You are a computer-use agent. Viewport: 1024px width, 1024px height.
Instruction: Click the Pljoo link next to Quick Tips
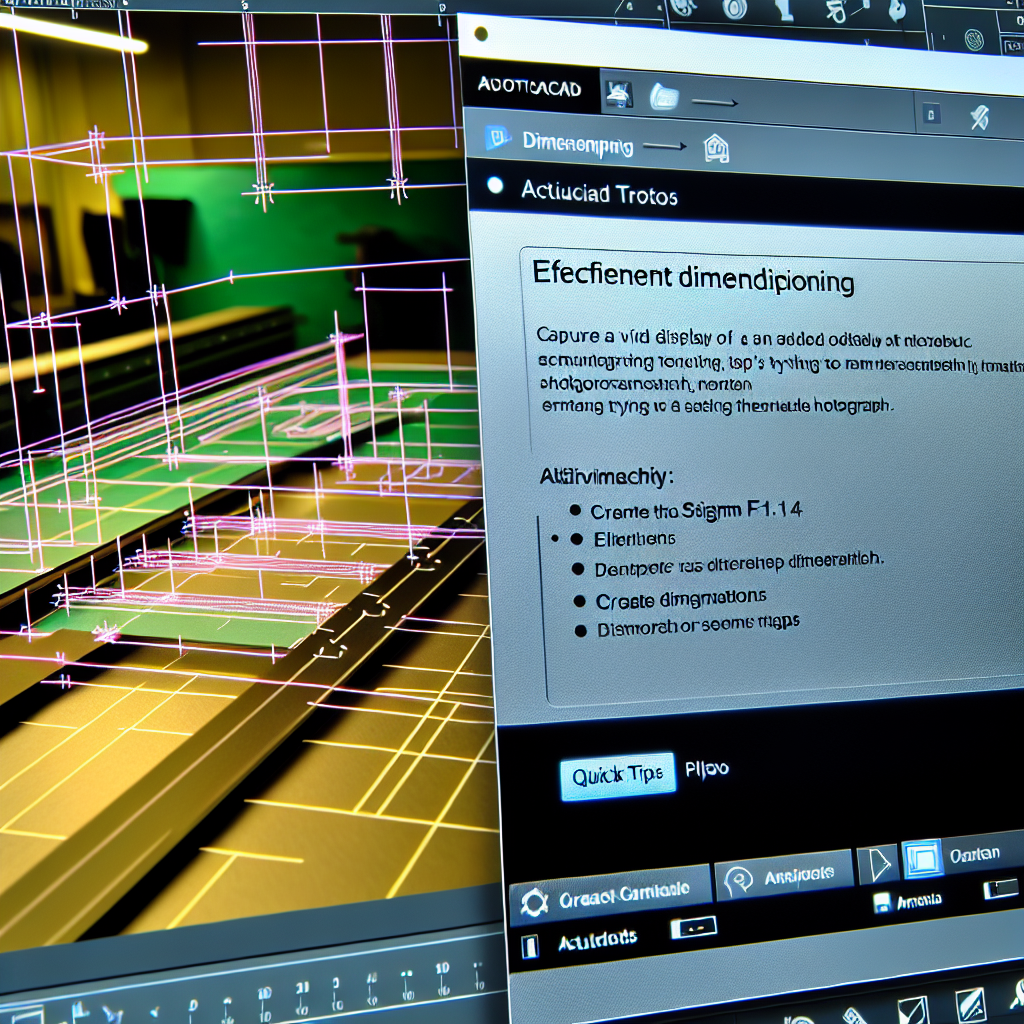(707, 769)
